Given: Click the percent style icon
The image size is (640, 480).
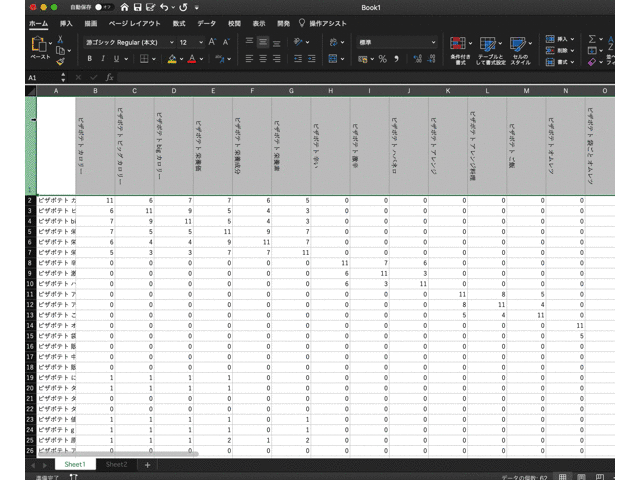Looking at the screenshot, I should [382, 59].
